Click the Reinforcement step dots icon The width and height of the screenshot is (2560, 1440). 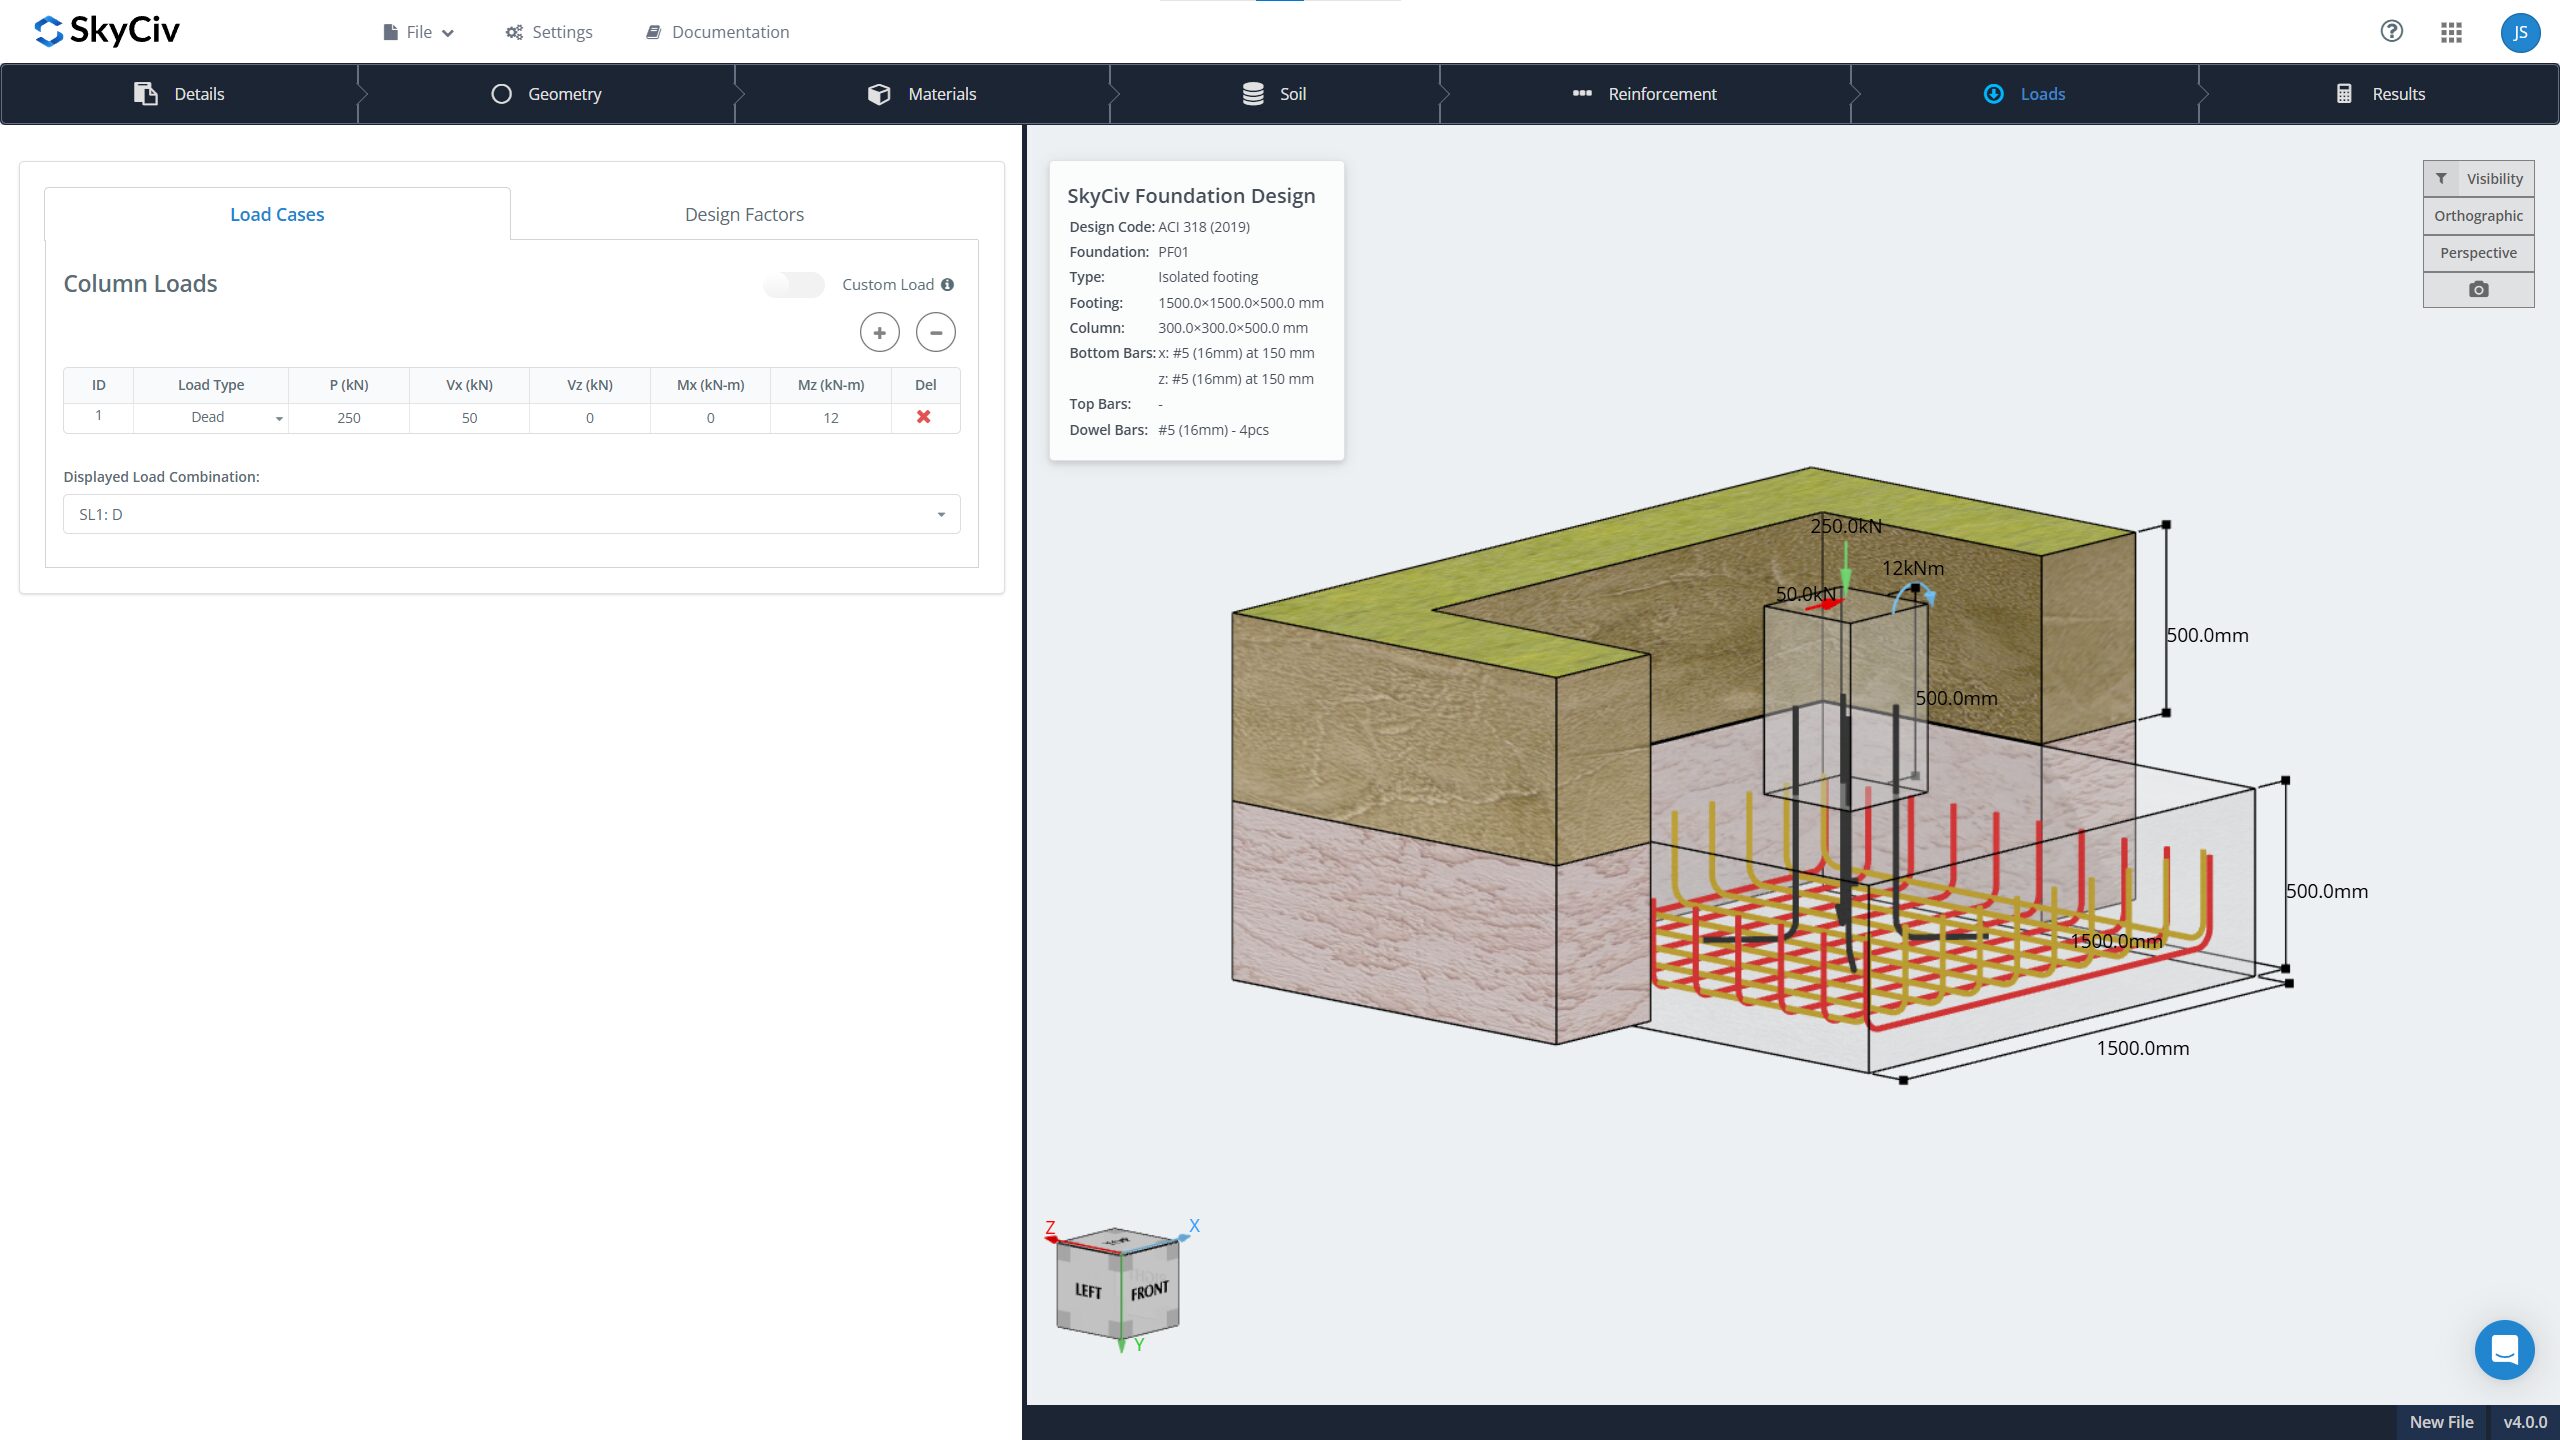(x=1582, y=94)
